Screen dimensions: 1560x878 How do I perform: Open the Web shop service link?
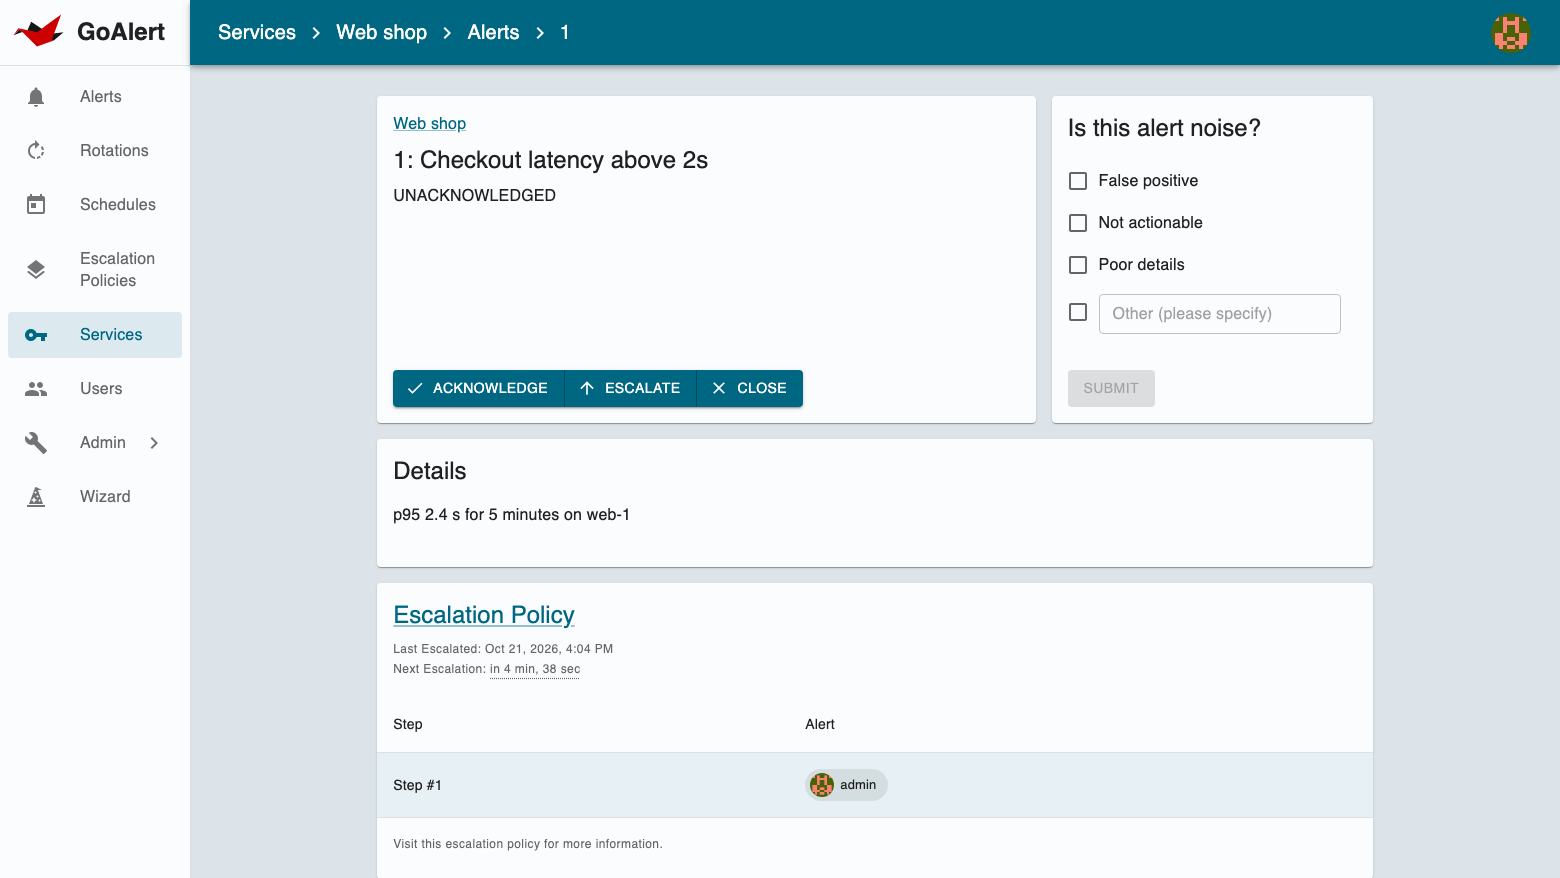point(429,124)
